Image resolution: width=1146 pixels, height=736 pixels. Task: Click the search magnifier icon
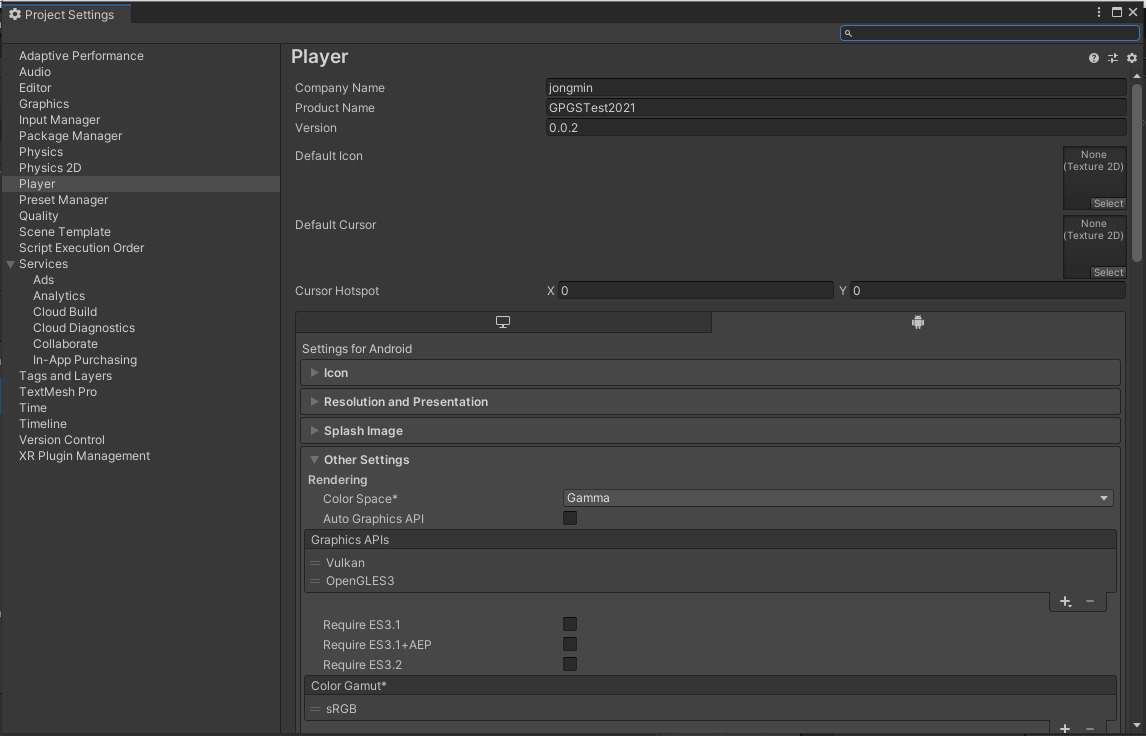pyautogui.click(x=848, y=33)
